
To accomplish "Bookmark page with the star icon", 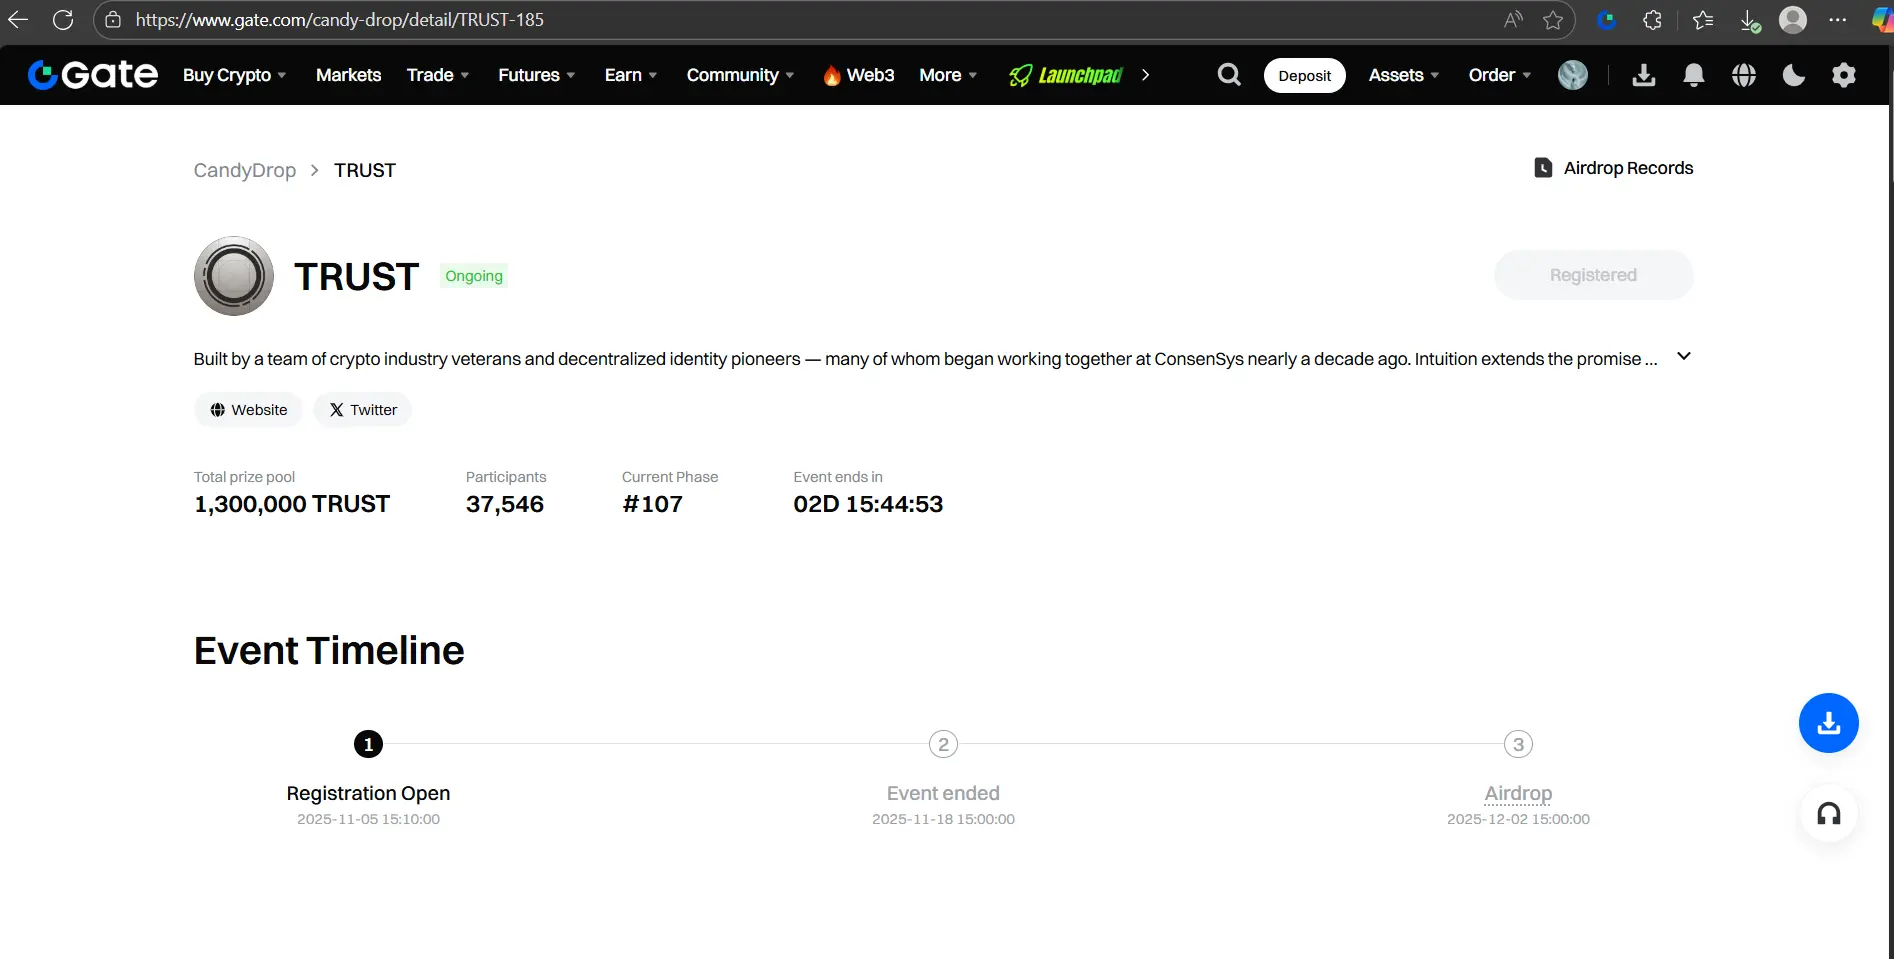I will 1553,20.
